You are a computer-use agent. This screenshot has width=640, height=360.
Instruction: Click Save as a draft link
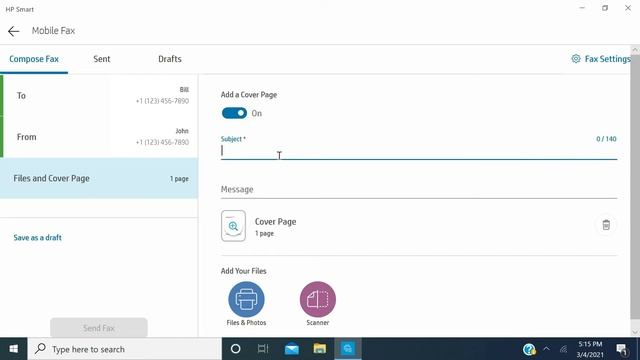pyautogui.click(x=38, y=238)
